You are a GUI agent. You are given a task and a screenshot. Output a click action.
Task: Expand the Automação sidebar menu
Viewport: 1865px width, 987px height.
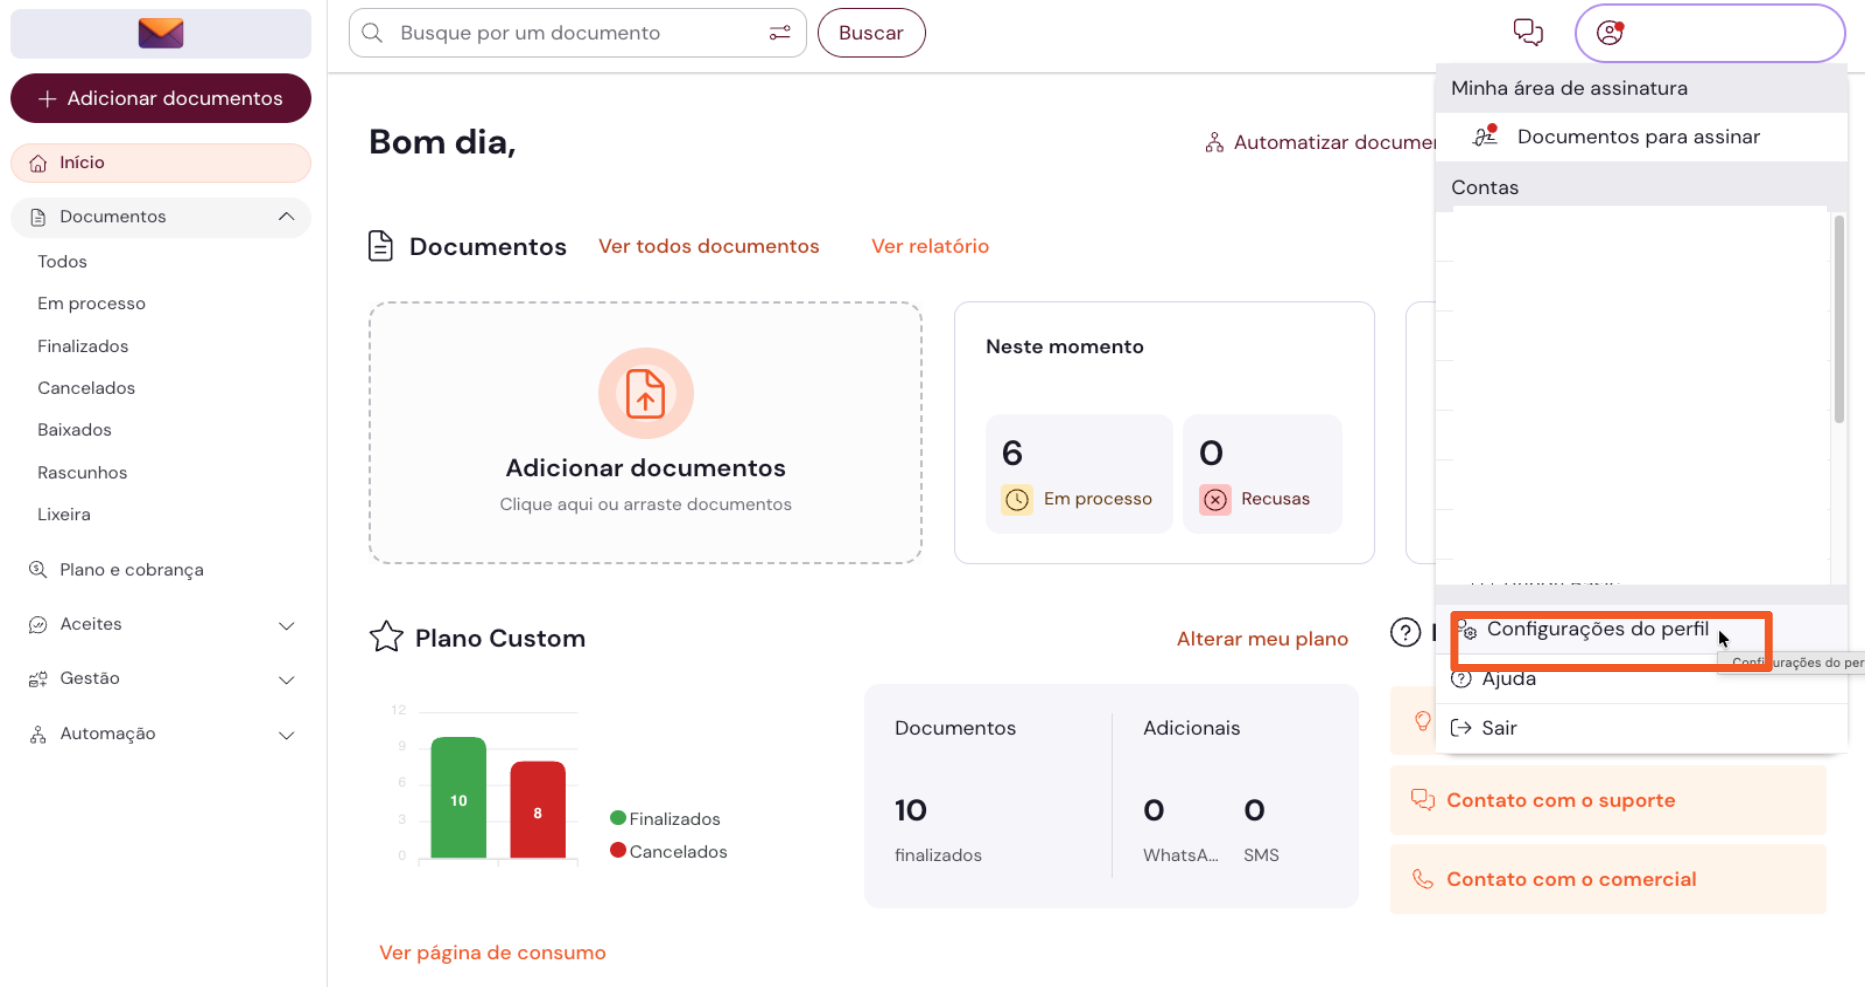[x=286, y=735]
